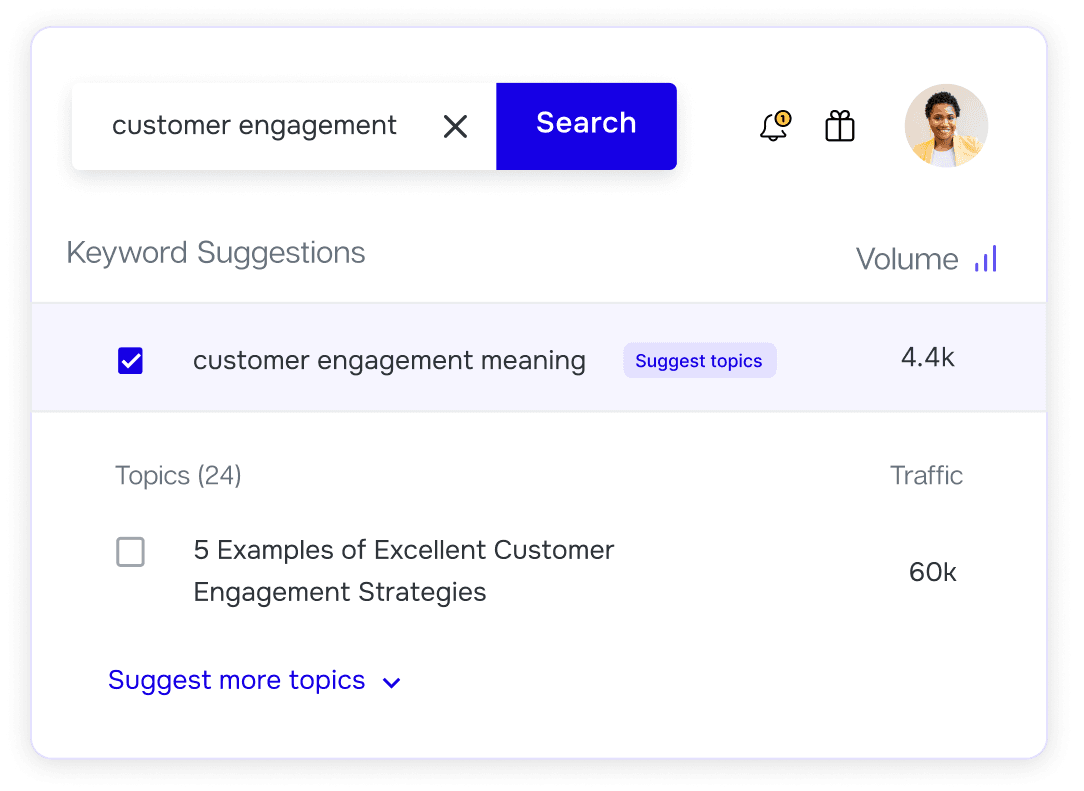Click the Suggest topics pill button

[699, 360]
